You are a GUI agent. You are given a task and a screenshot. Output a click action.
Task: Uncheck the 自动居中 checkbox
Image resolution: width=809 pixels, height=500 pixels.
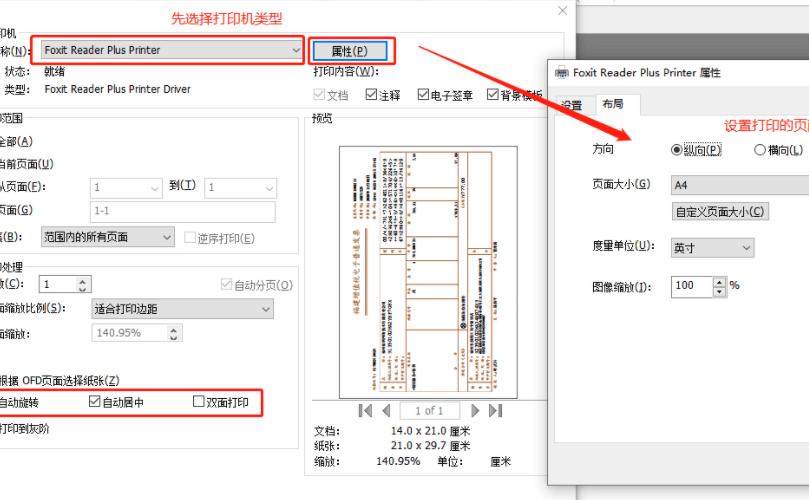pyautogui.click(x=94, y=401)
